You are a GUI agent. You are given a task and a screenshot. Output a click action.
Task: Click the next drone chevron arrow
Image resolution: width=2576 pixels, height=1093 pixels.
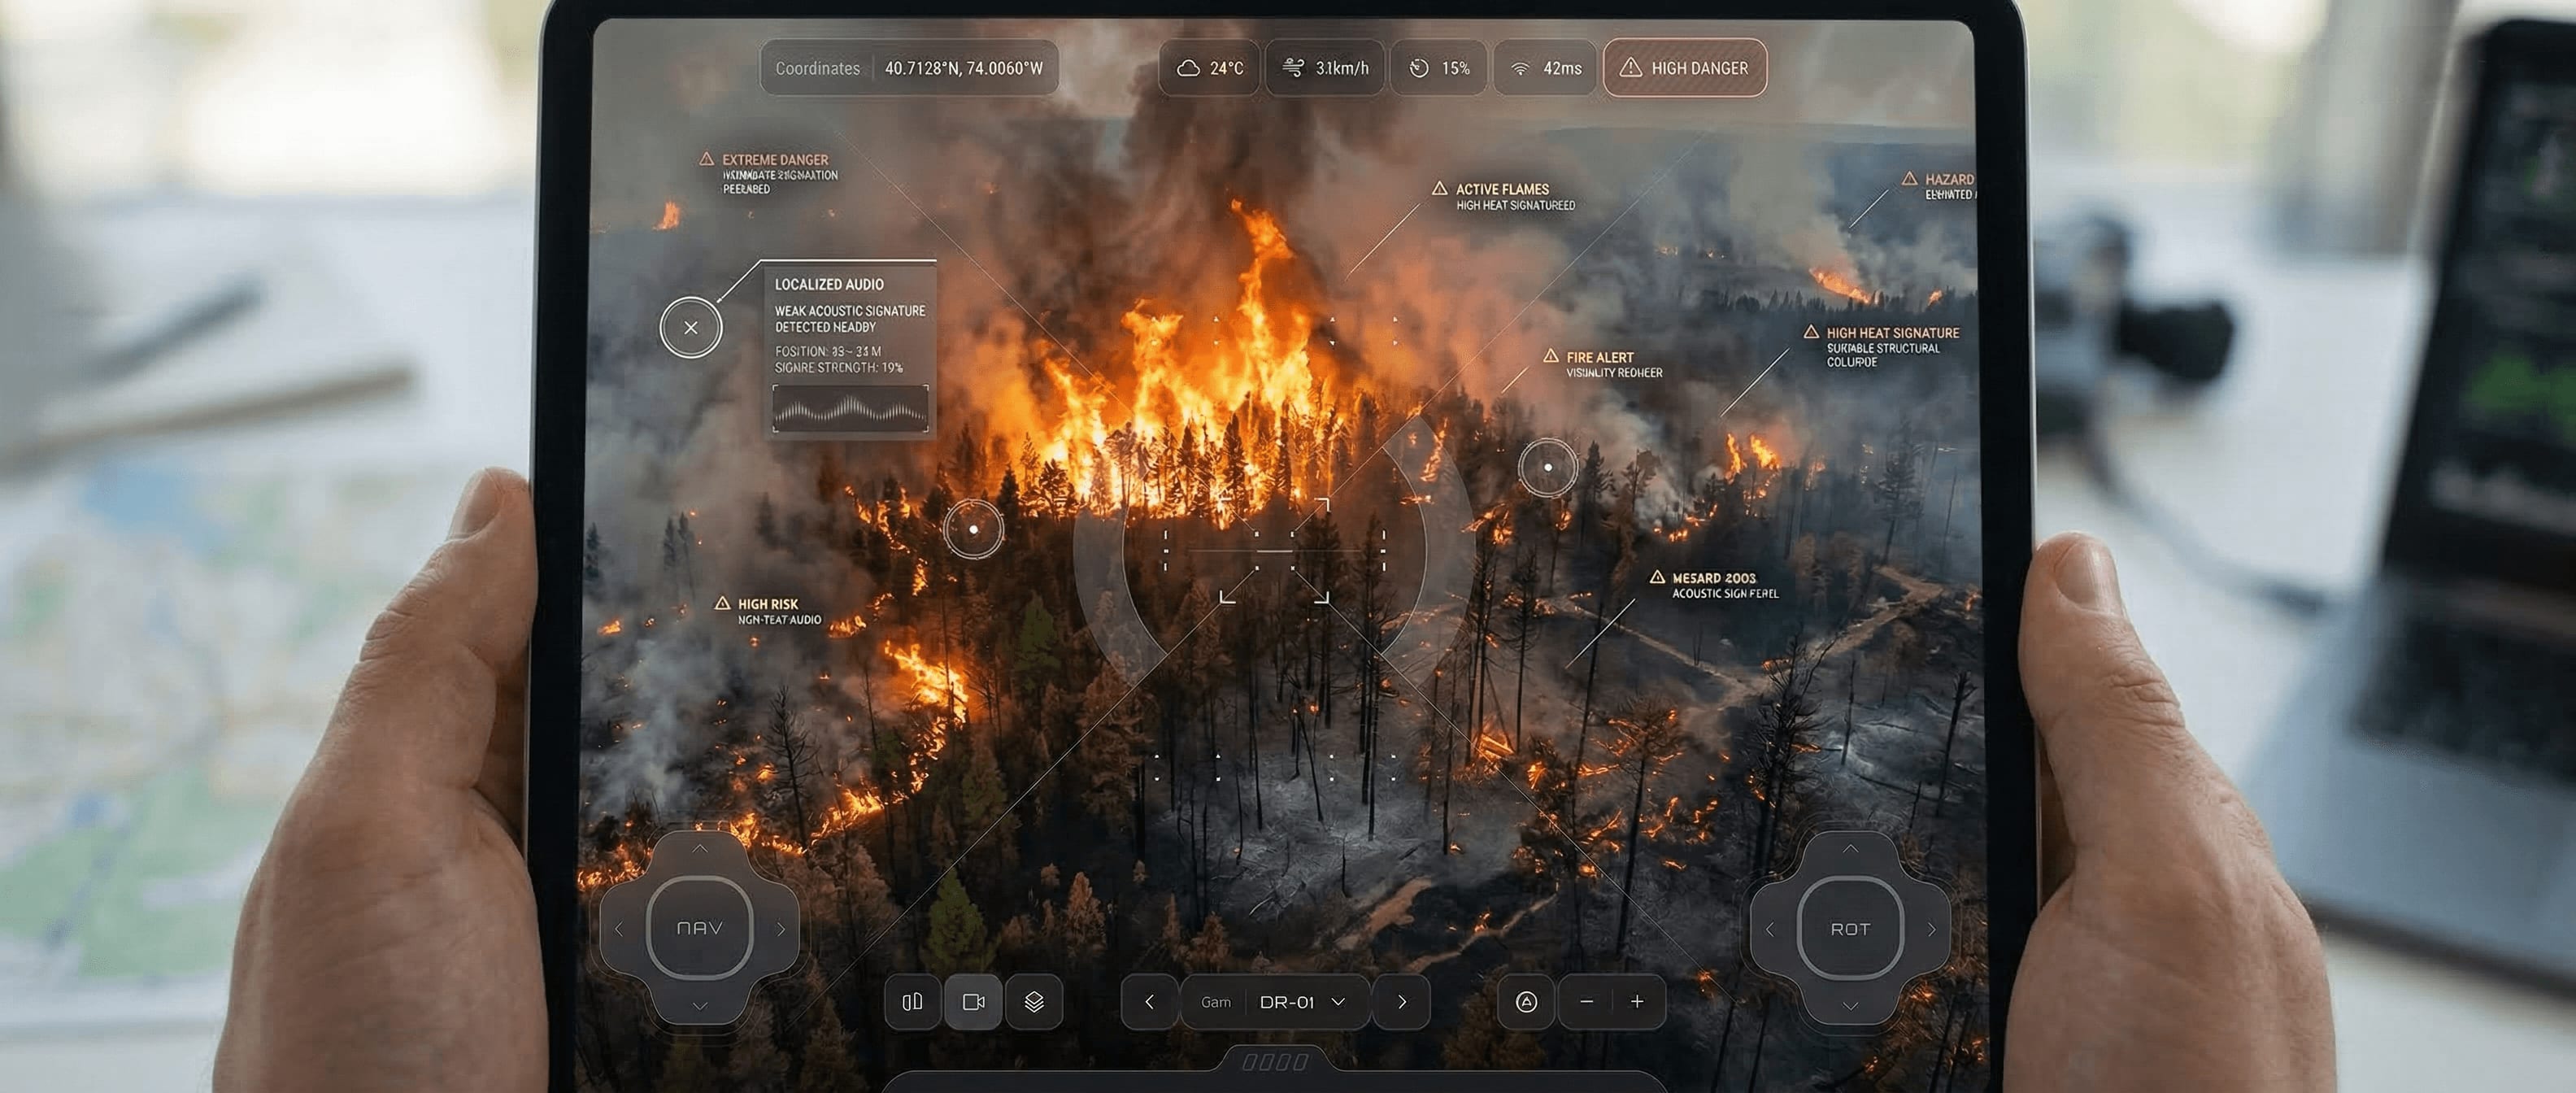(x=1401, y=1002)
